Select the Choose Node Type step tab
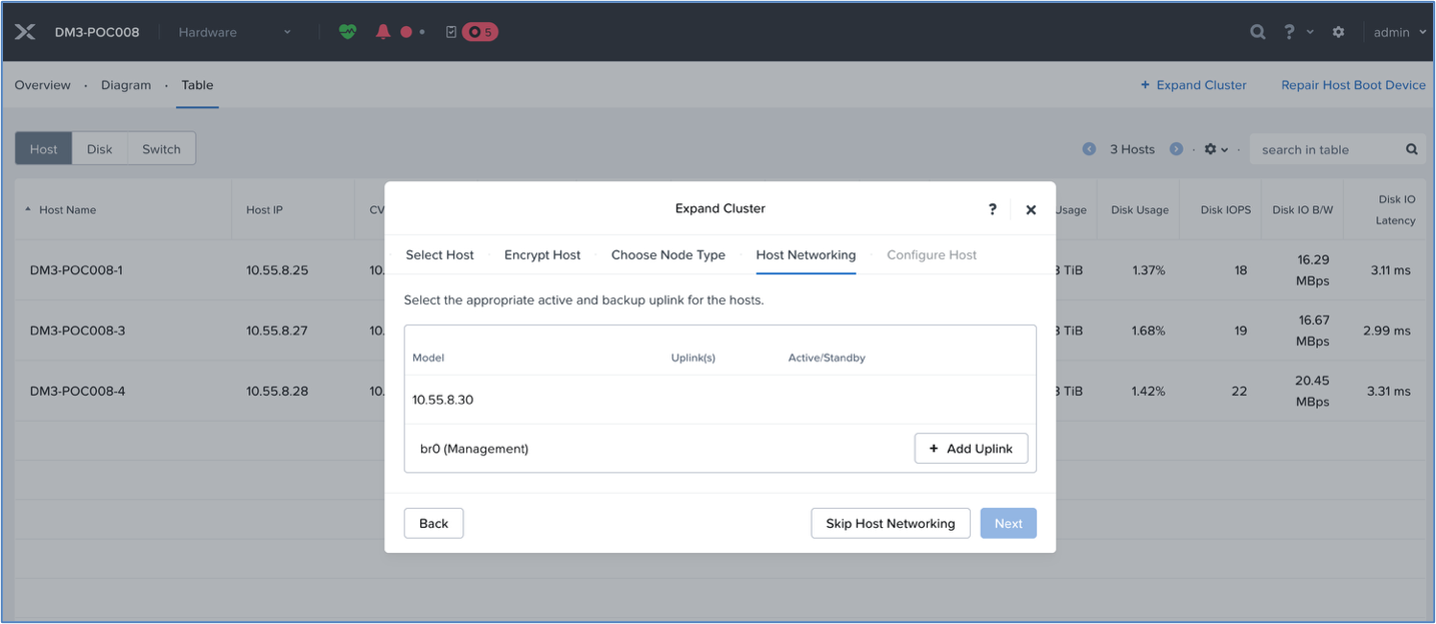 pyautogui.click(x=668, y=255)
